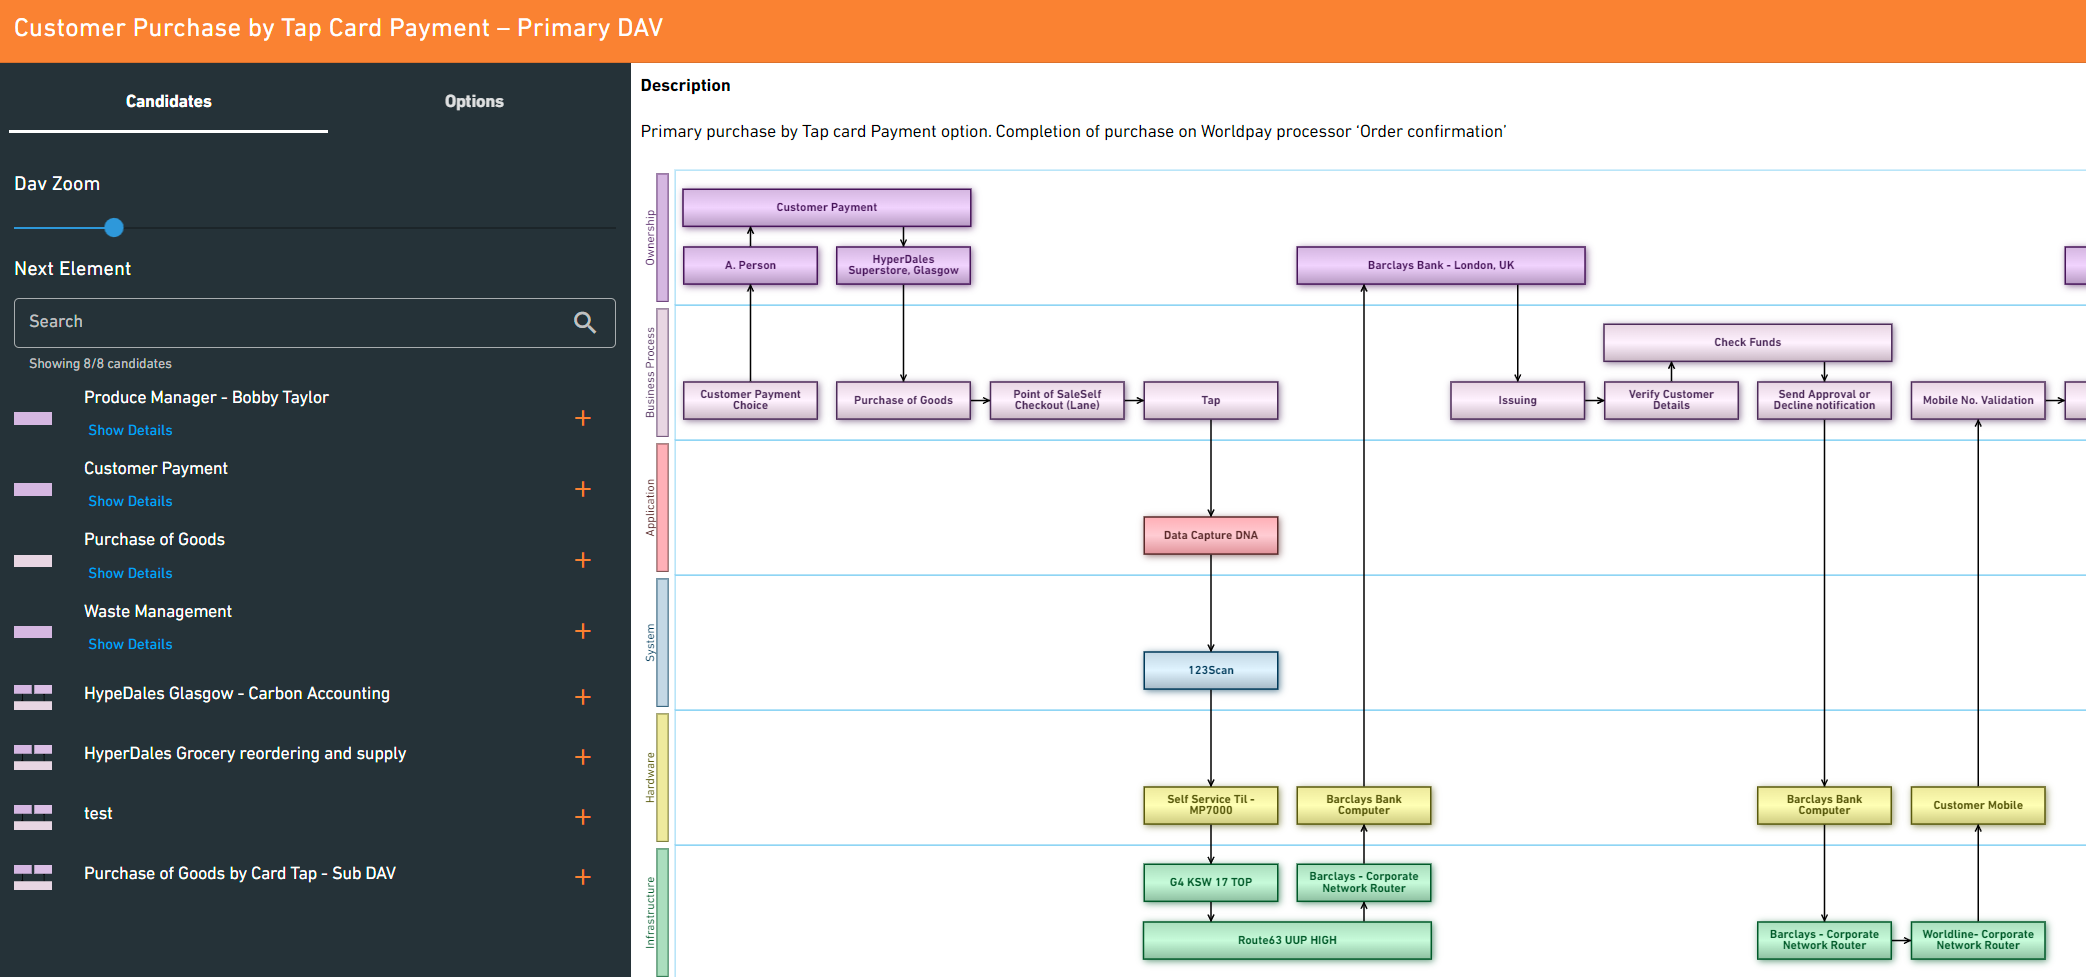Click Produce Manager element type icon

(33, 418)
